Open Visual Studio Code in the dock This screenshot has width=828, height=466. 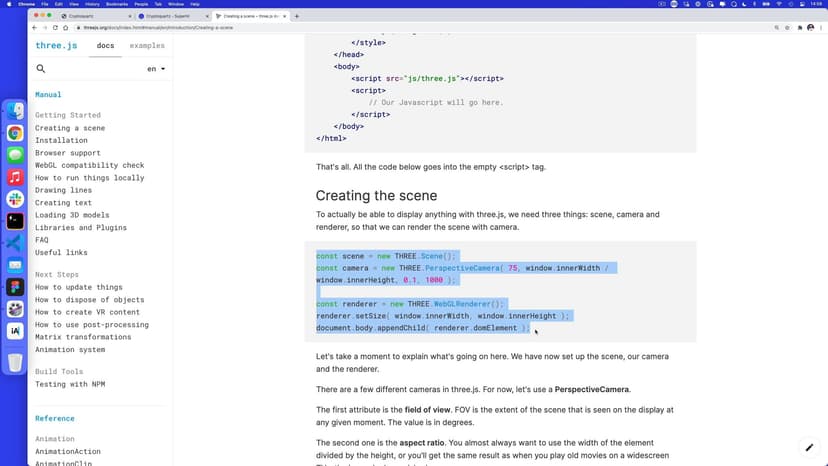pos(15,243)
